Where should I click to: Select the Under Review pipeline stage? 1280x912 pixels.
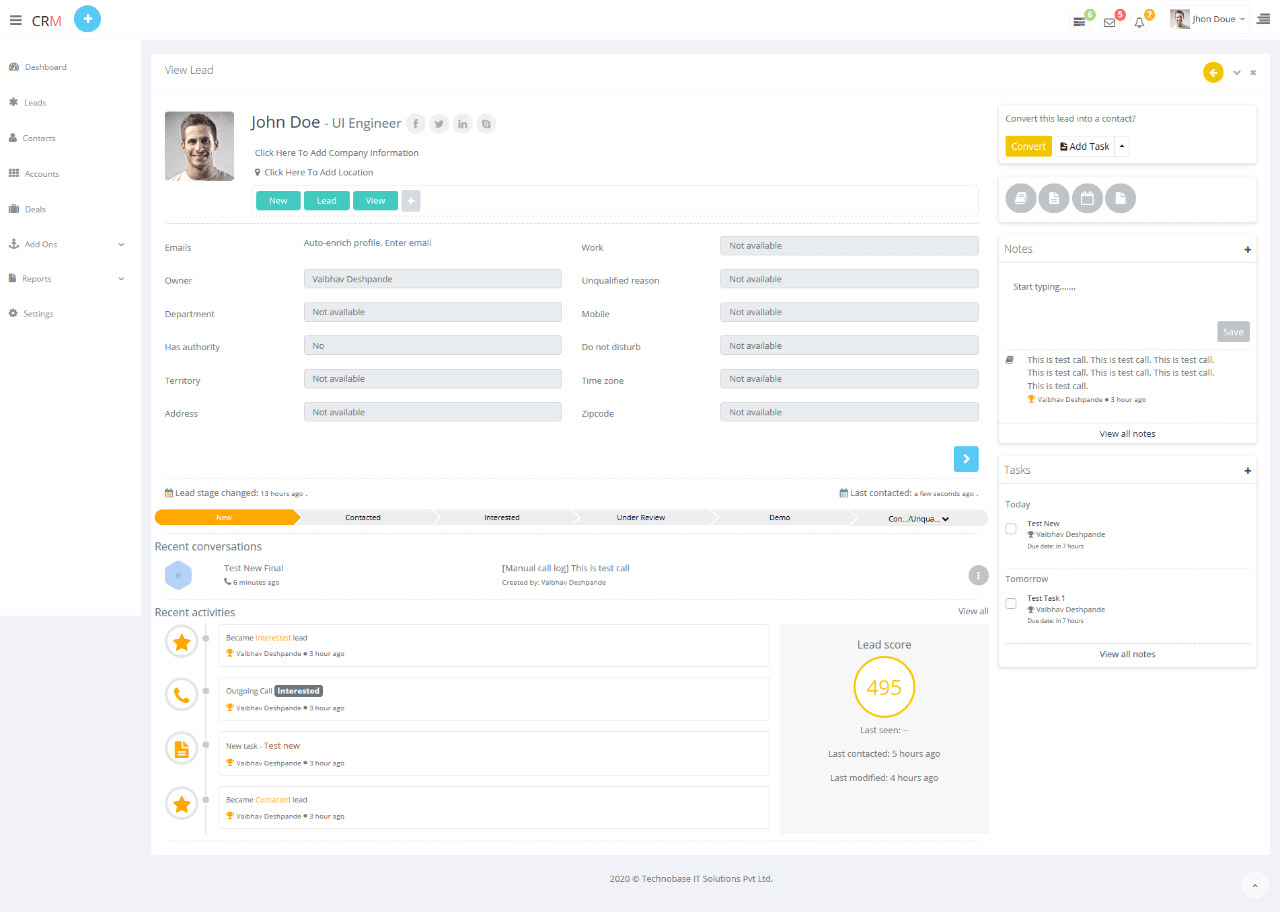point(641,518)
